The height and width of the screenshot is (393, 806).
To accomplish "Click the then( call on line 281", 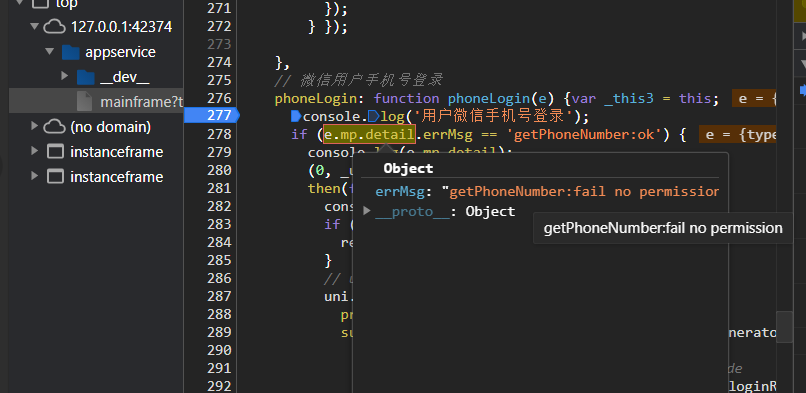I will coord(329,188).
